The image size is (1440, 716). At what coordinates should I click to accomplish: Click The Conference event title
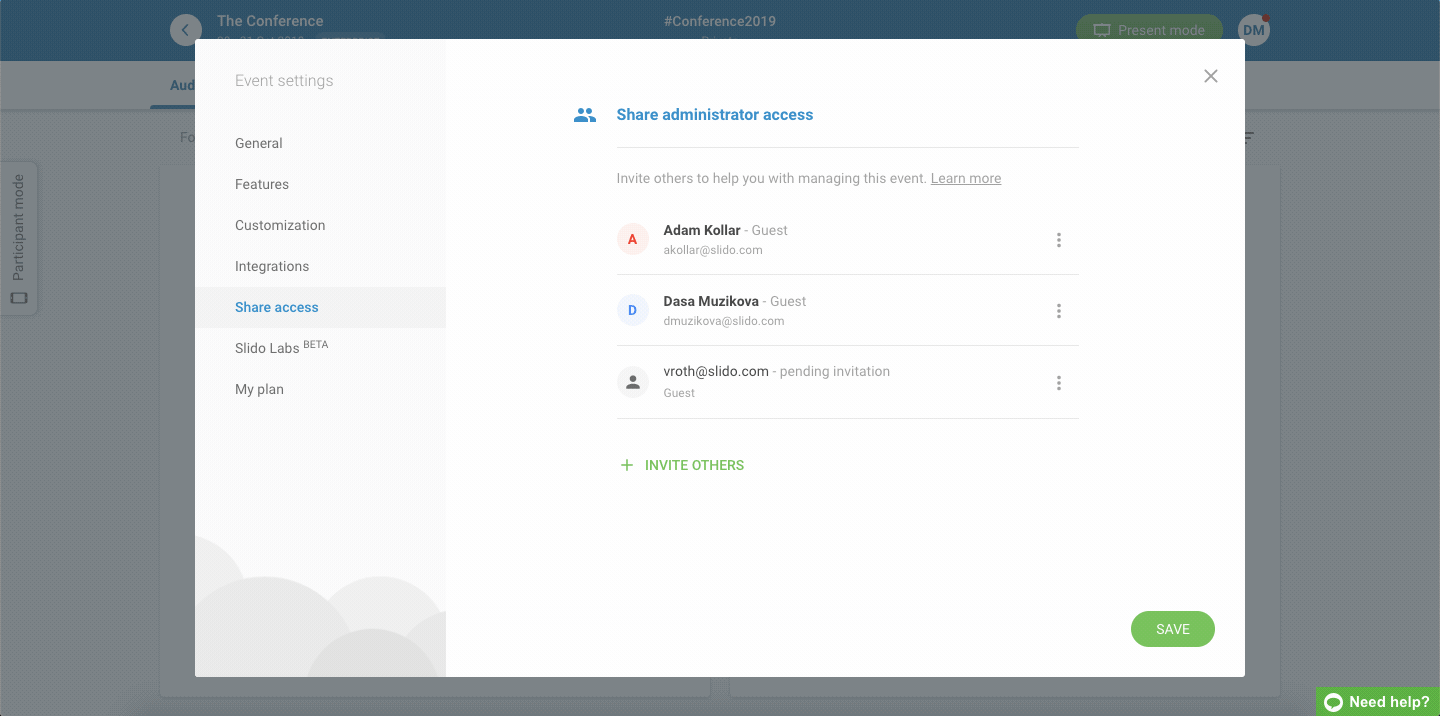pos(270,21)
